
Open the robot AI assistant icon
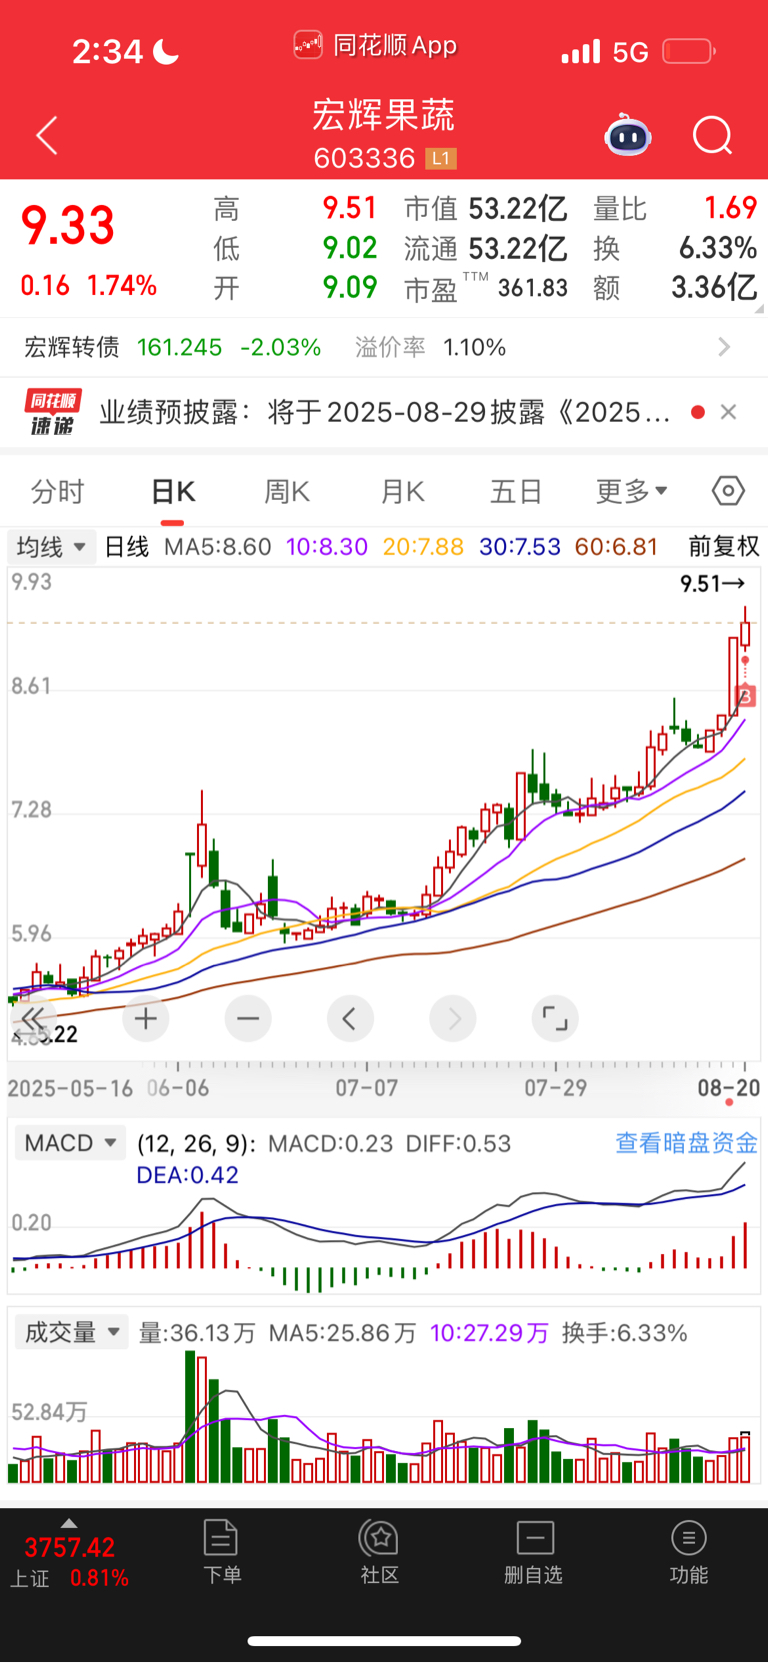pyautogui.click(x=628, y=135)
